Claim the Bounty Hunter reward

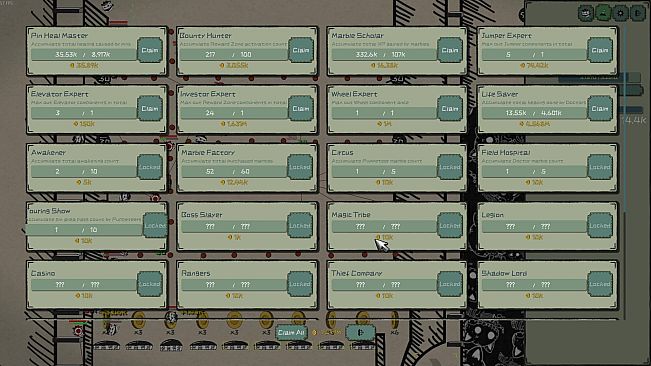click(x=300, y=50)
